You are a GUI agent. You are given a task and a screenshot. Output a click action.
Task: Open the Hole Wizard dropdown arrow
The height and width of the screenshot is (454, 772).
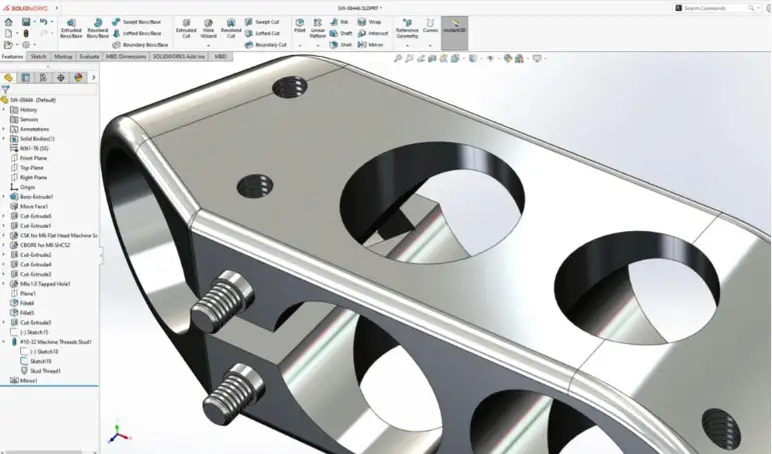[208, 46]
